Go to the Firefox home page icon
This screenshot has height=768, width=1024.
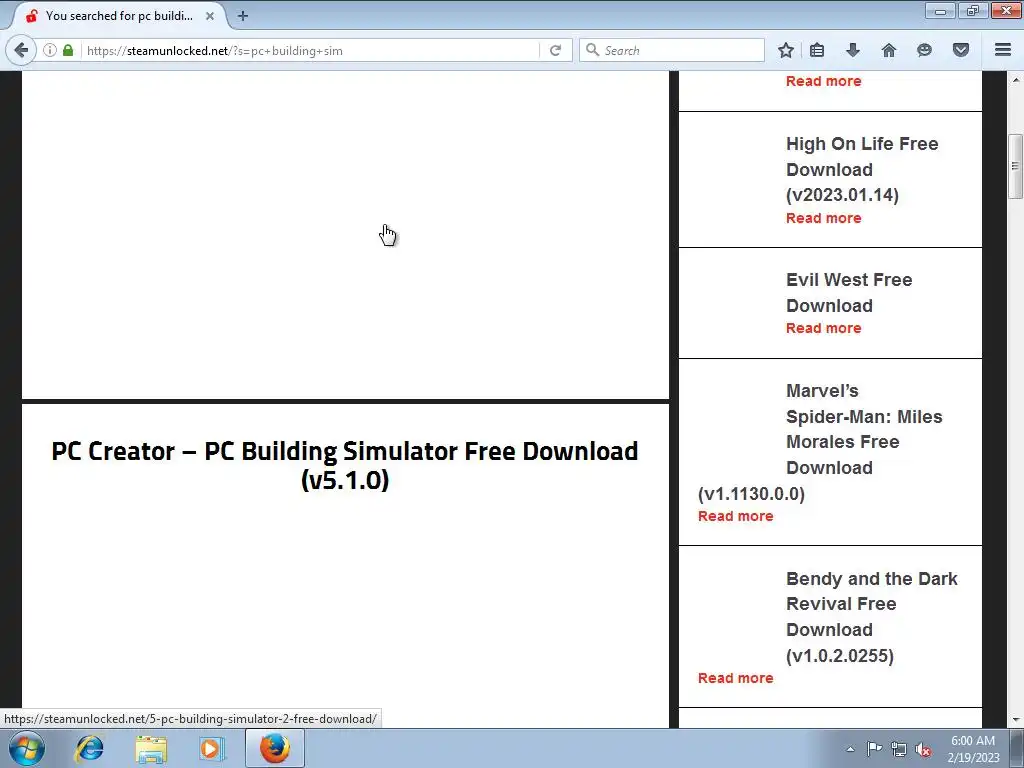tap(889, 50)
